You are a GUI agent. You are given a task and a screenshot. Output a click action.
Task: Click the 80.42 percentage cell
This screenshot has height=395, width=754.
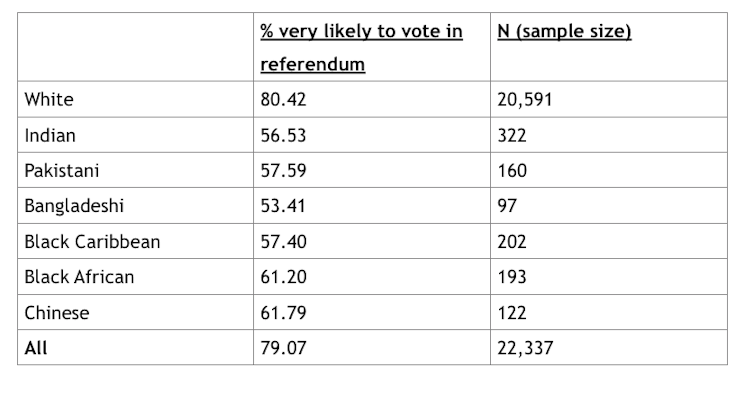coord(283,100)
